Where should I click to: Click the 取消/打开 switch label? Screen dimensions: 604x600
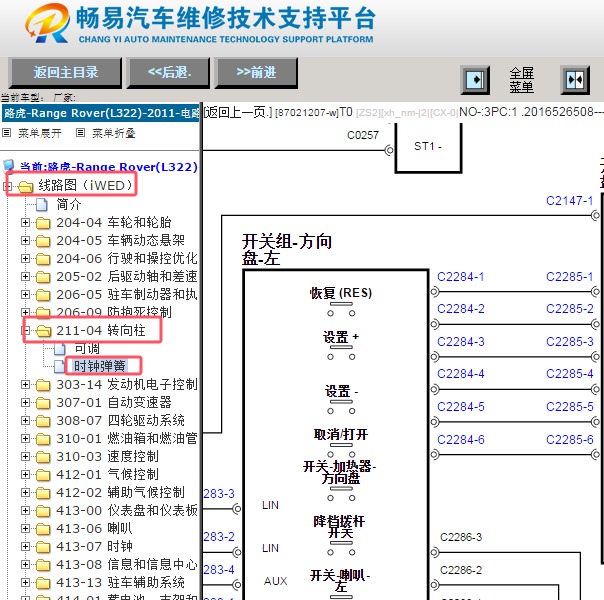[x=341, y=435]
